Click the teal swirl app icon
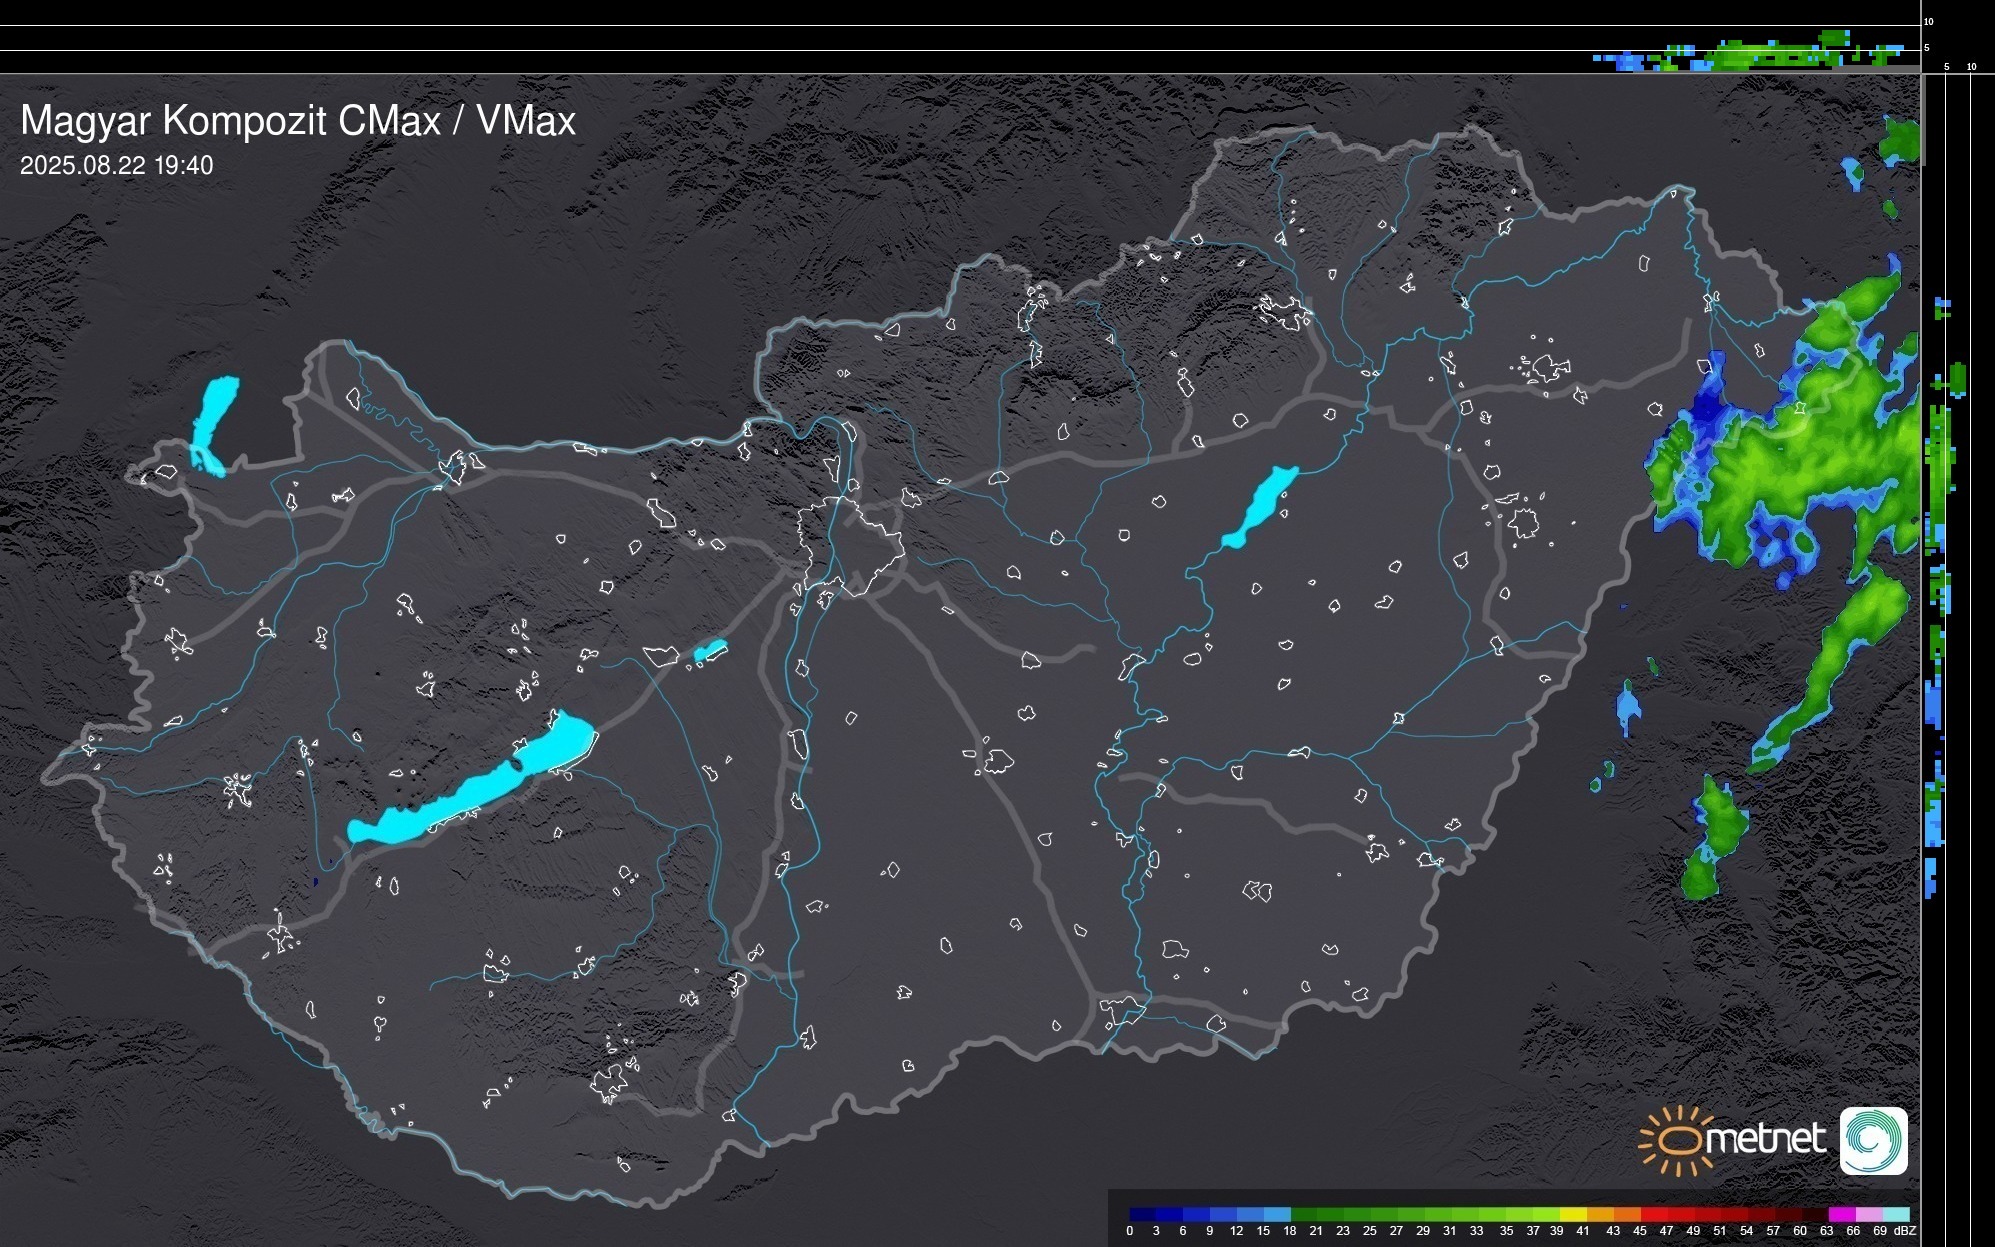Screen dimensions: 1995x1247 (1873, 1140)
